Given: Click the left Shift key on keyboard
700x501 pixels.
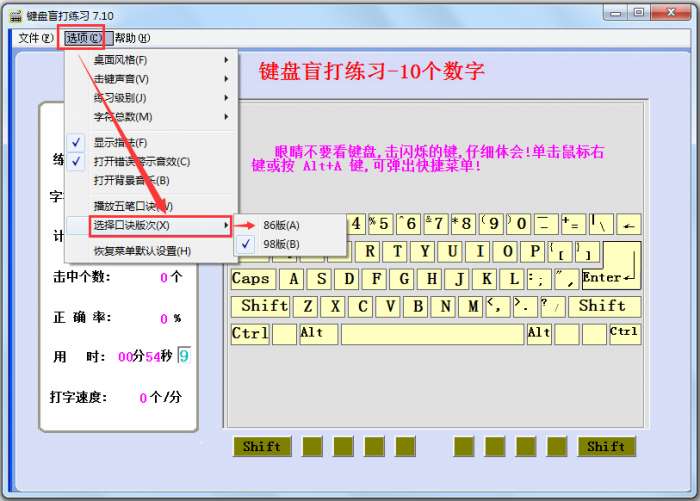Looking at the screenshot, I should point(260,307).
